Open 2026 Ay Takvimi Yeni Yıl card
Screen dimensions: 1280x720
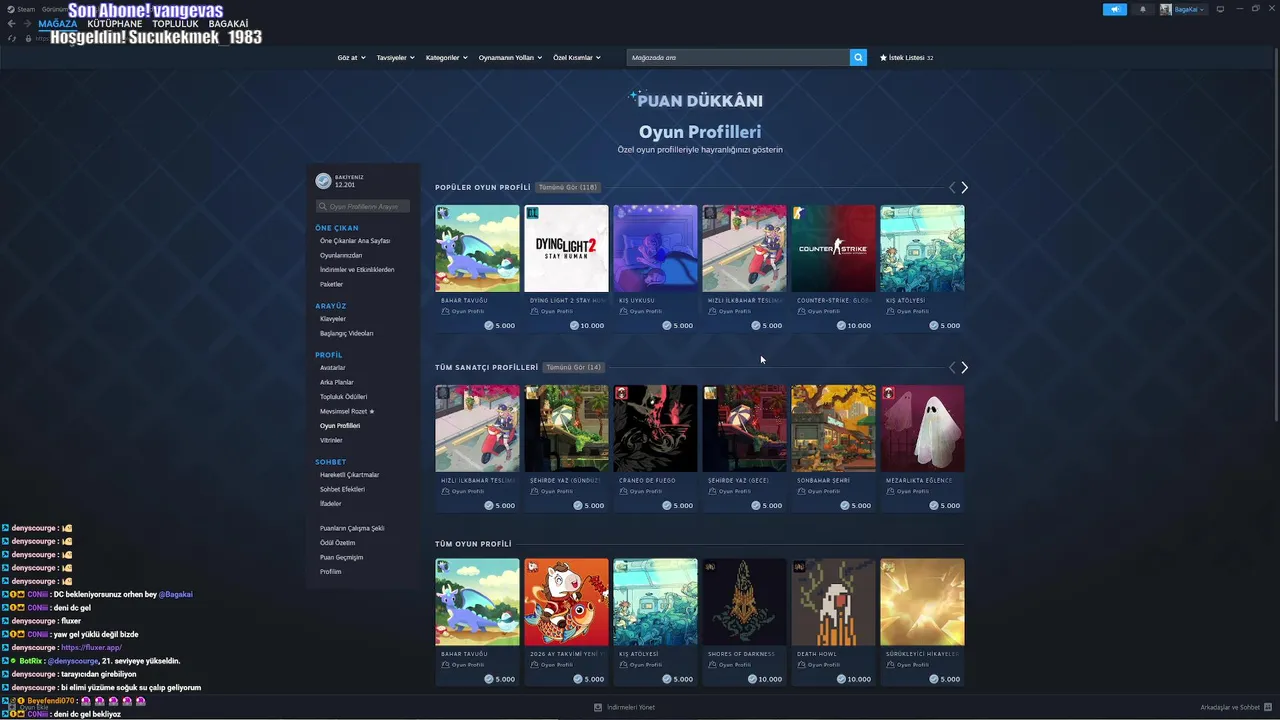[x=566, y=622]
